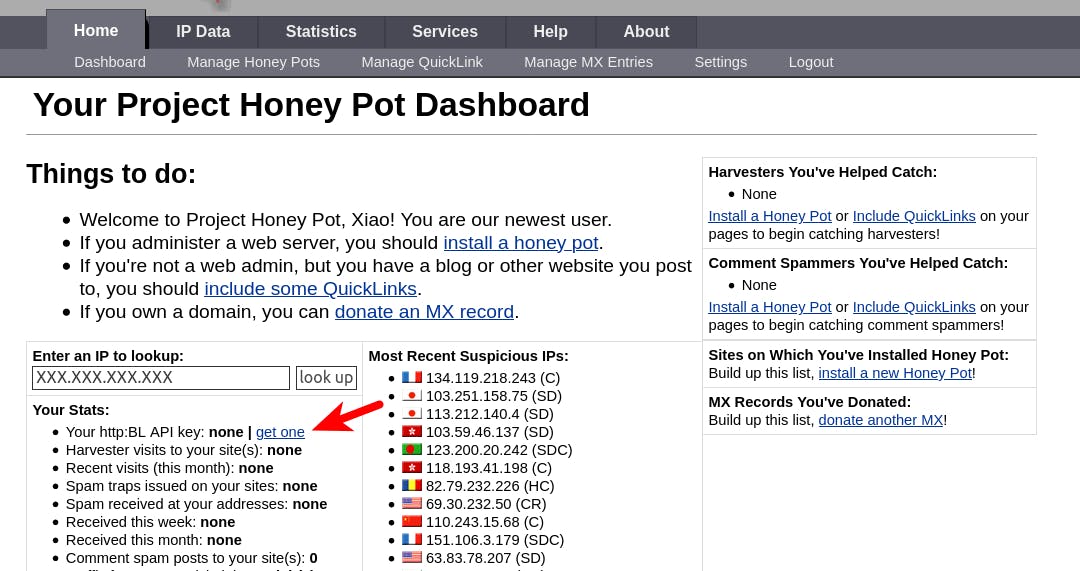Click Hong Kong flag beside 103.59.46.137

click(412, 431)
